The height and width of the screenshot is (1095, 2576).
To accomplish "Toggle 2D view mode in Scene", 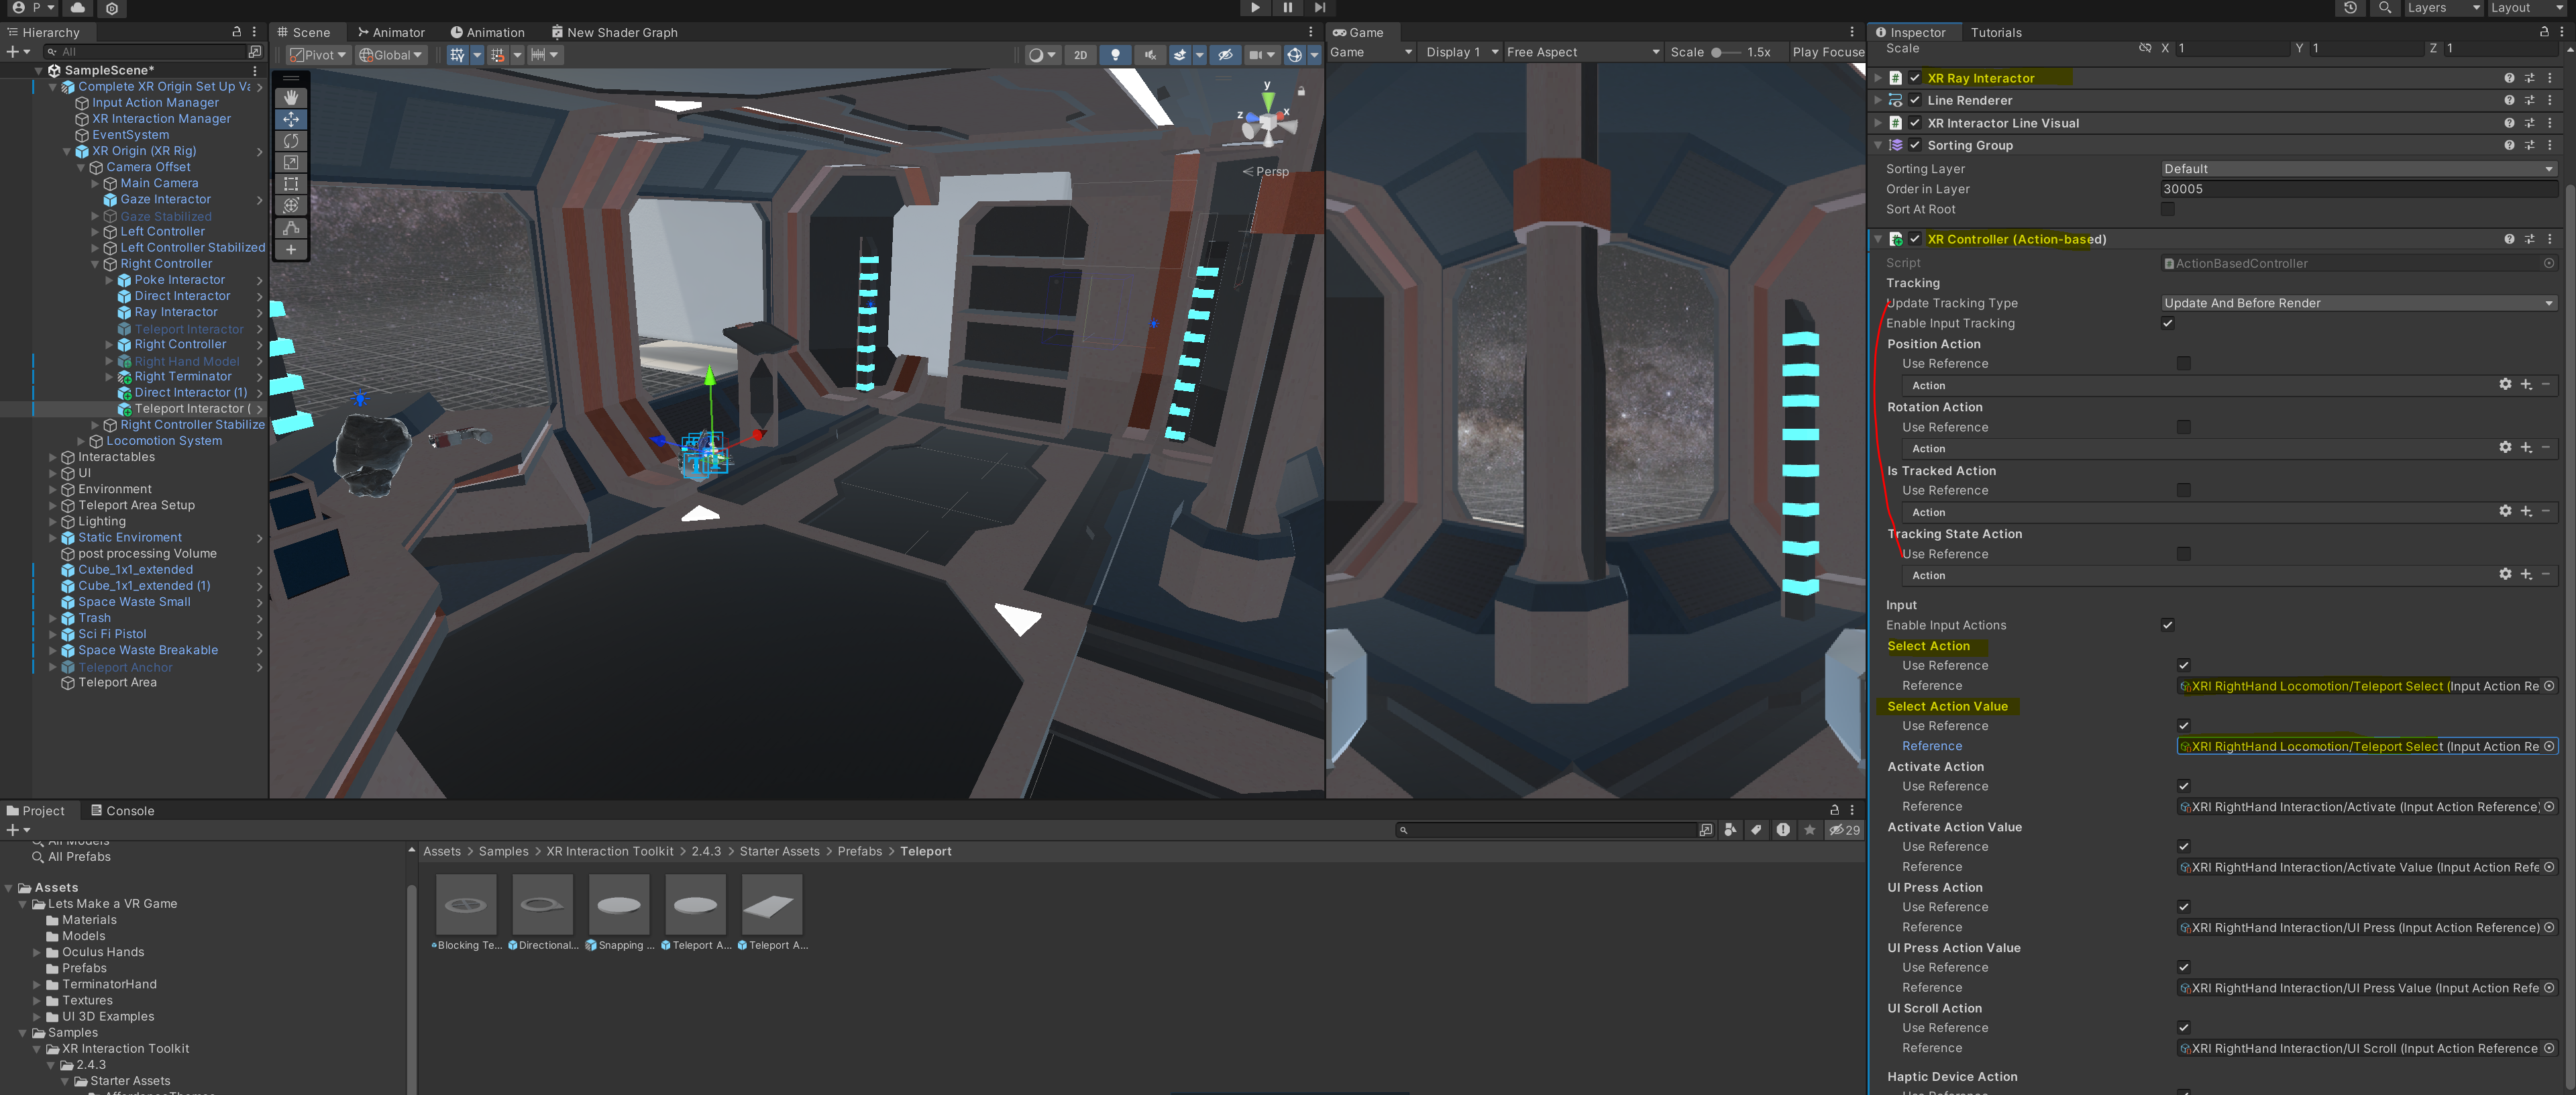I will pos(1080,55).
